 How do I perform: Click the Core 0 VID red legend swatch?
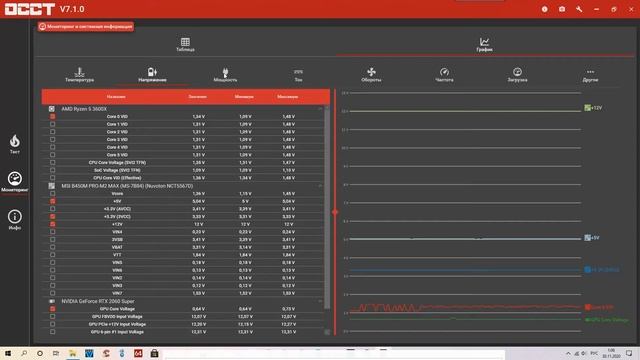(587, 307)
